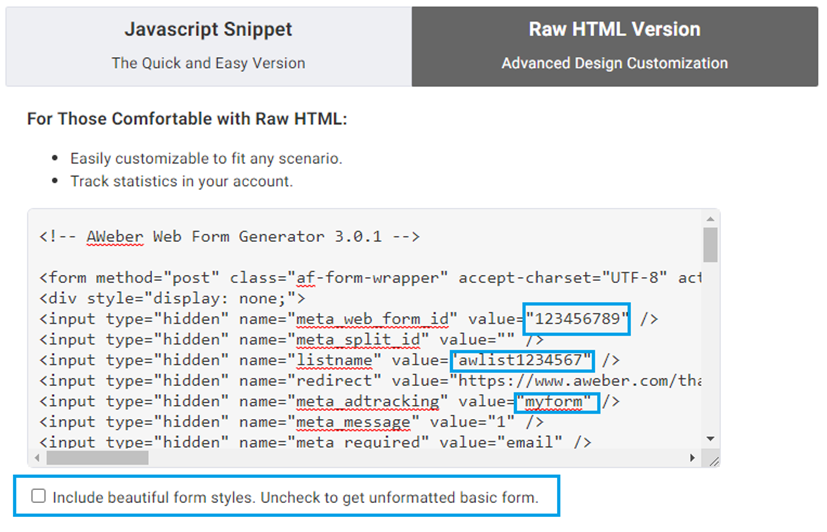Open the Raw HTML Version tab
The image size is (827, 532).
pyautogui.click(x=615, y=46)
